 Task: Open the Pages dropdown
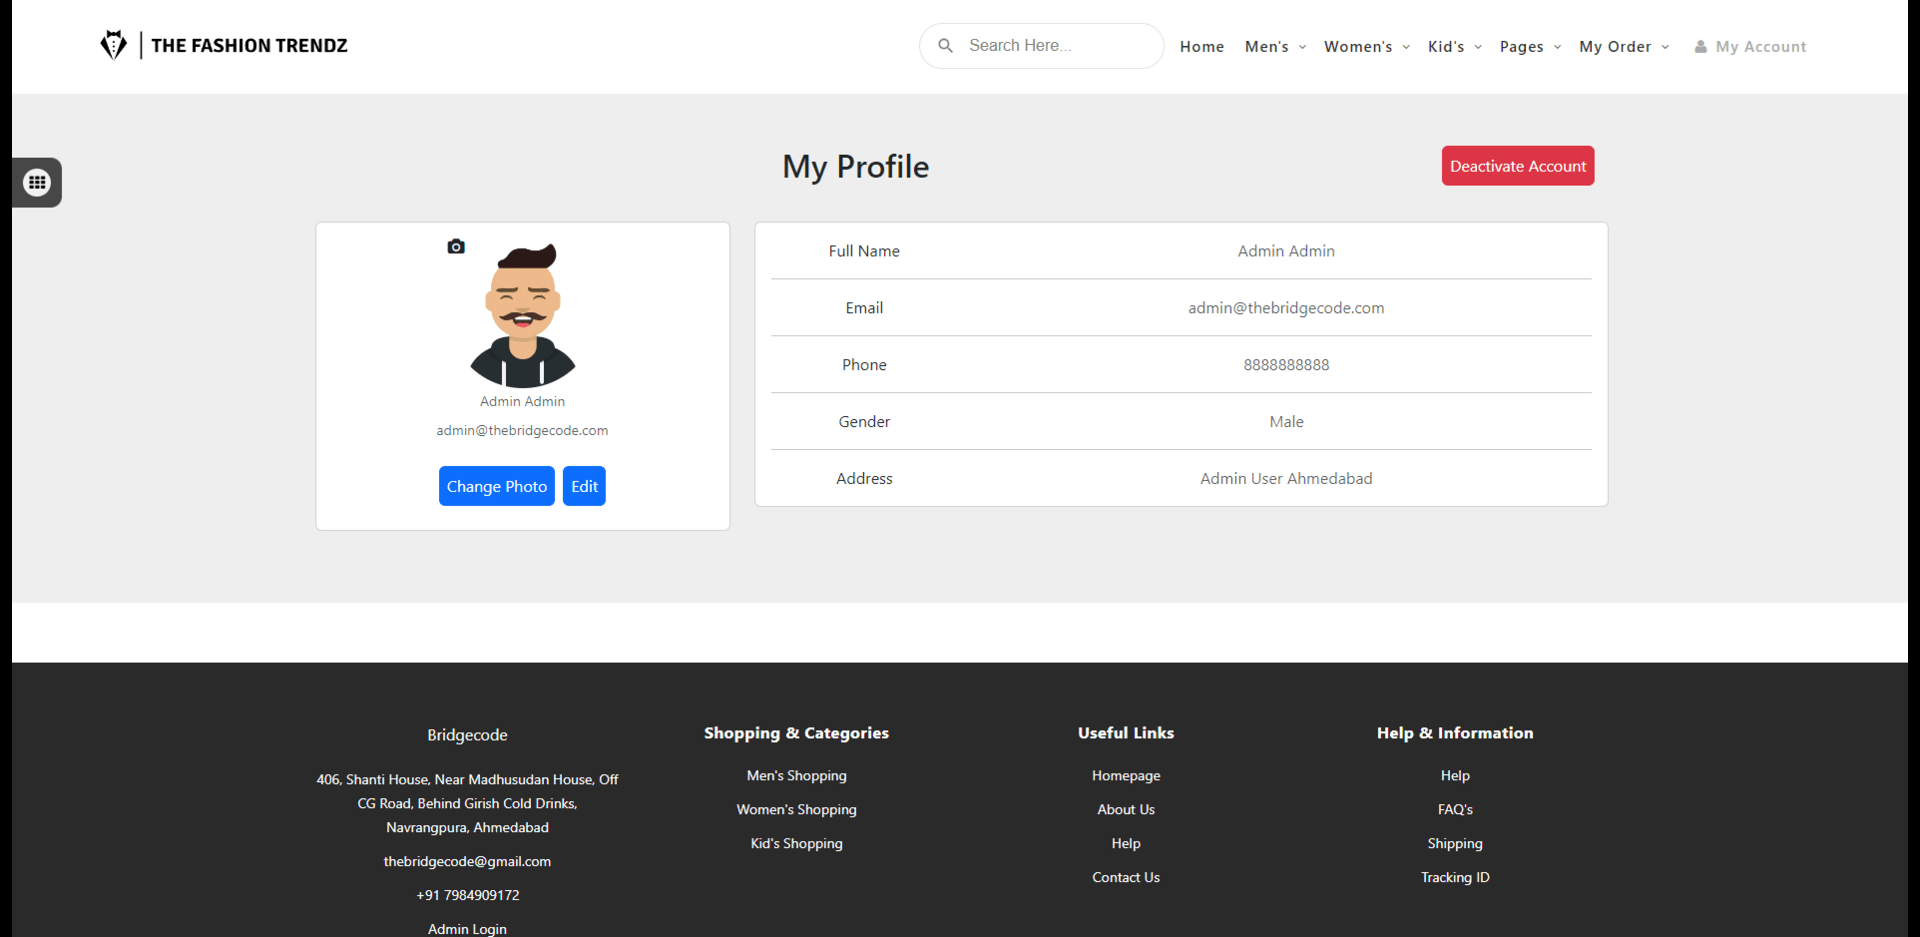tap(1530, 47)
